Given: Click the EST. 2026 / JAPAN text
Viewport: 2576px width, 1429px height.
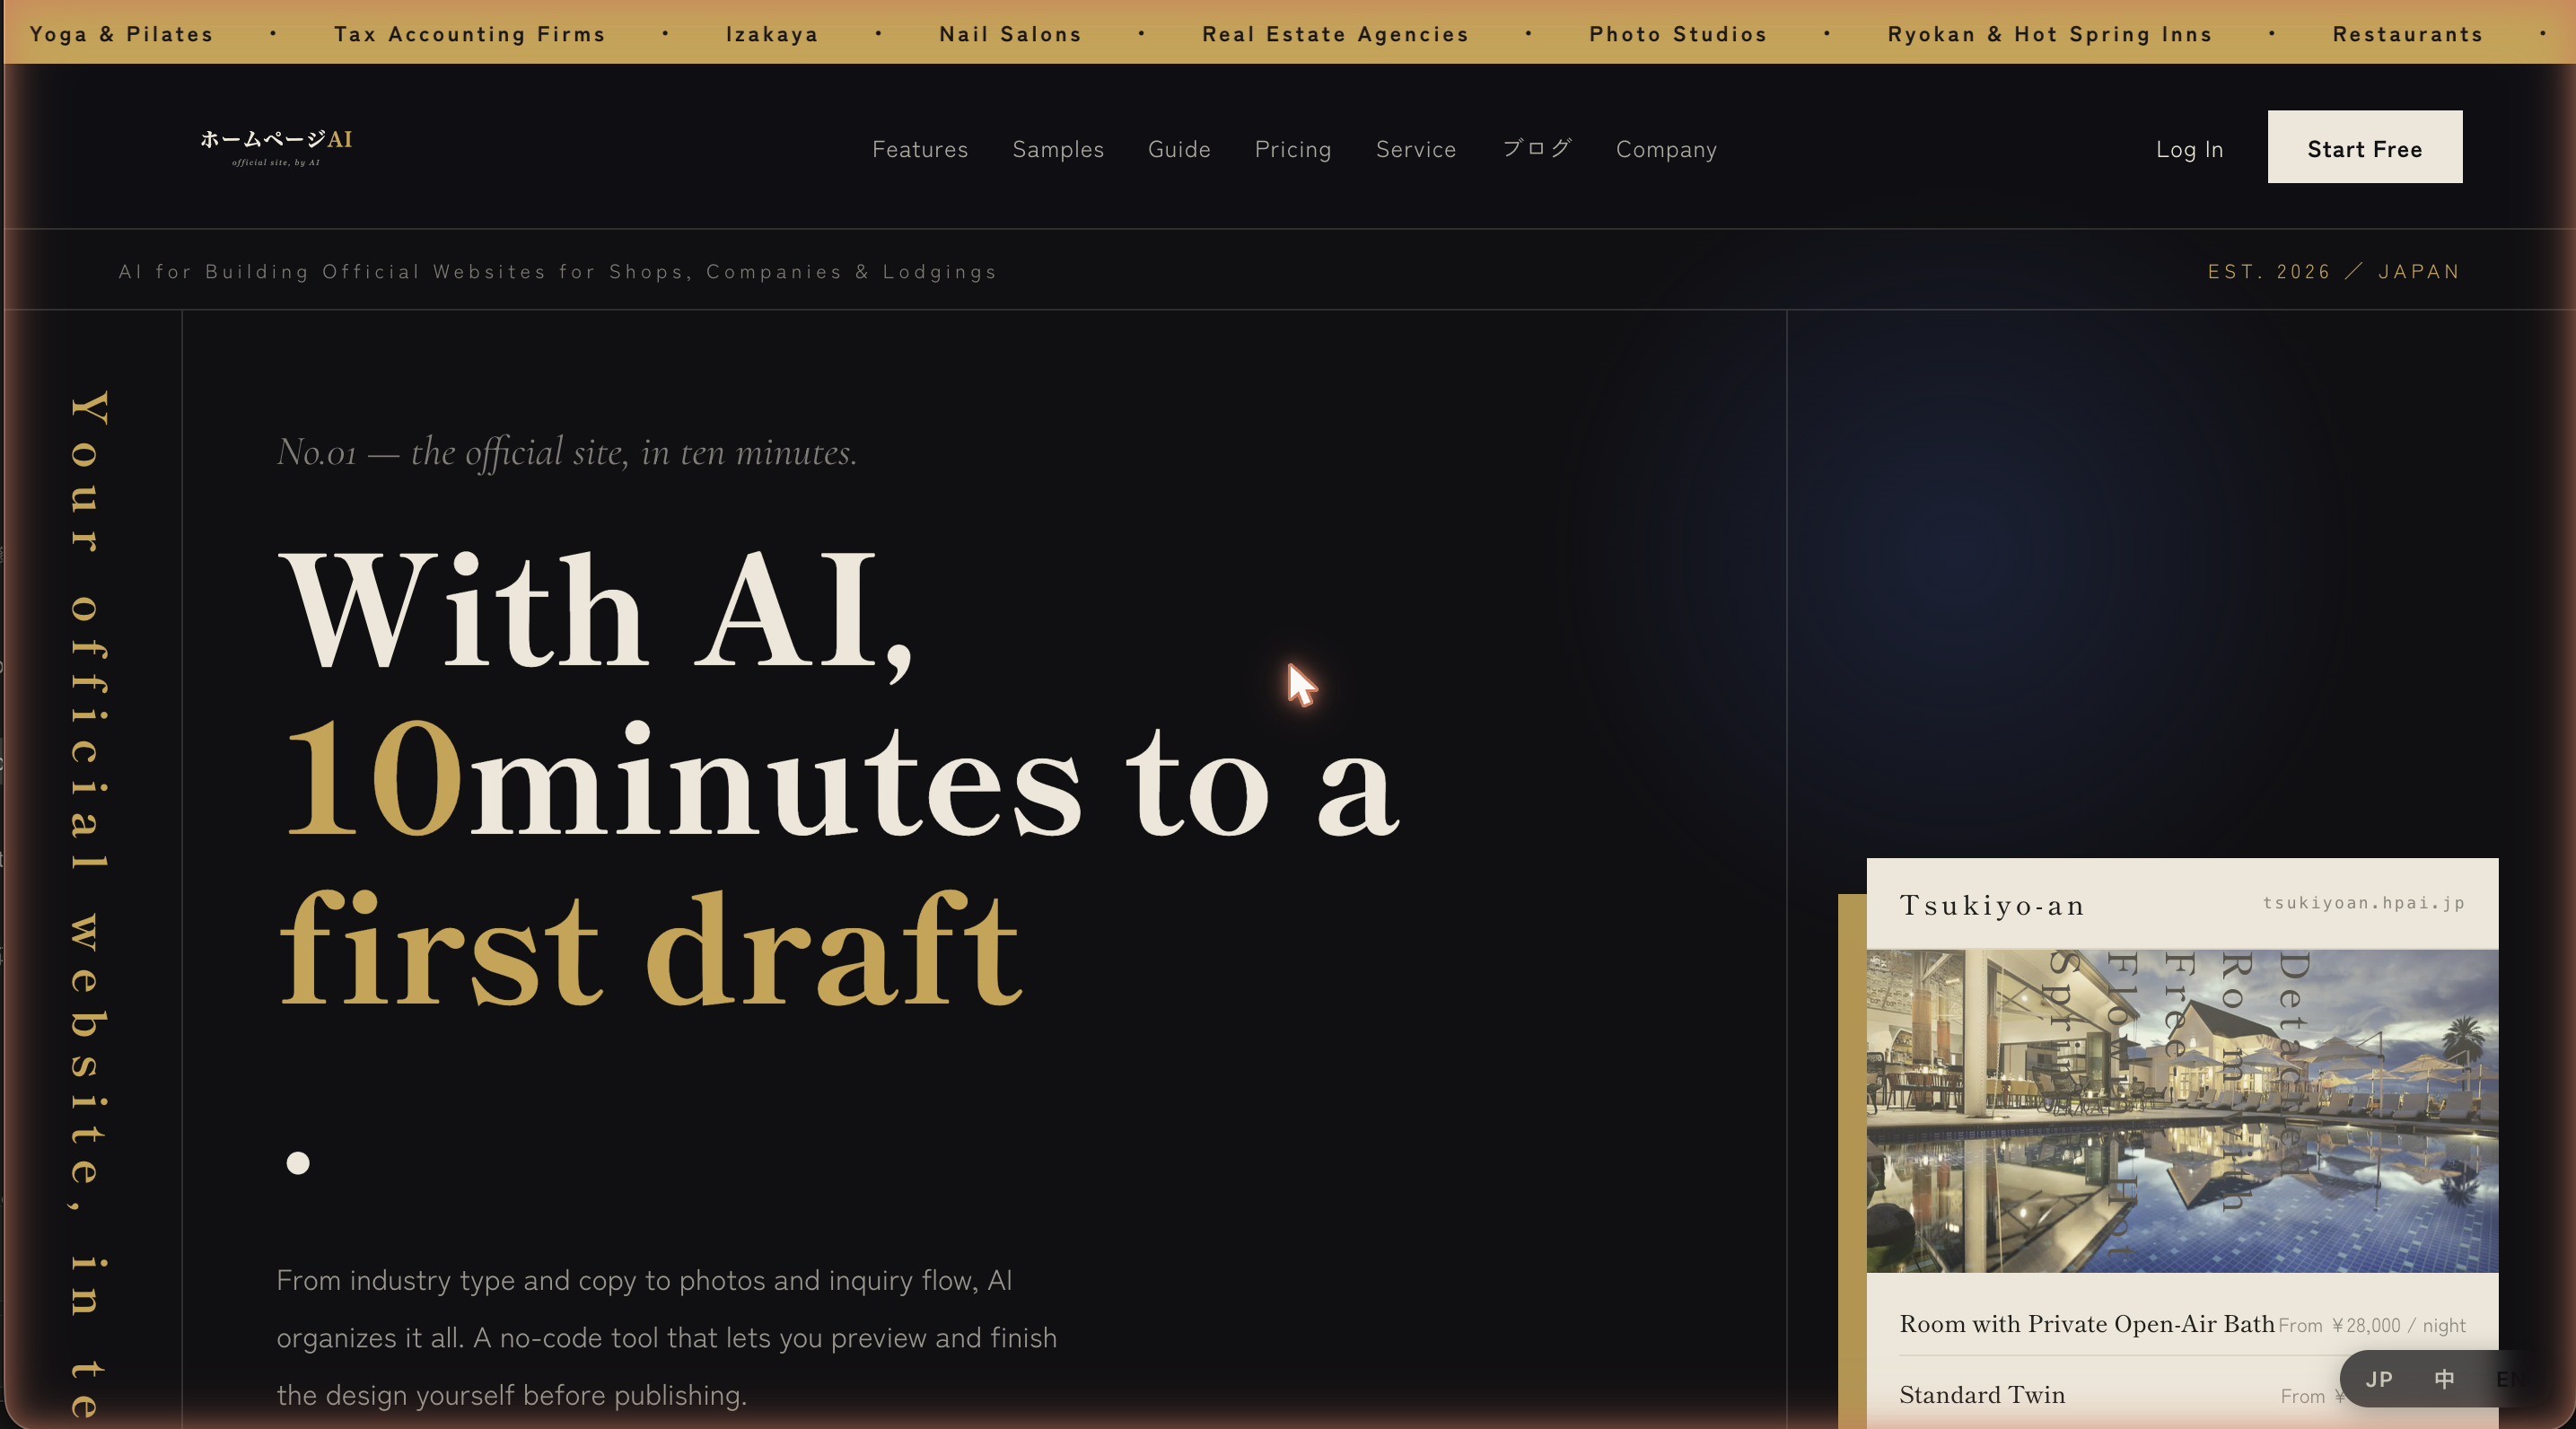Looking at the screenshot, I should coord(2333,272).
